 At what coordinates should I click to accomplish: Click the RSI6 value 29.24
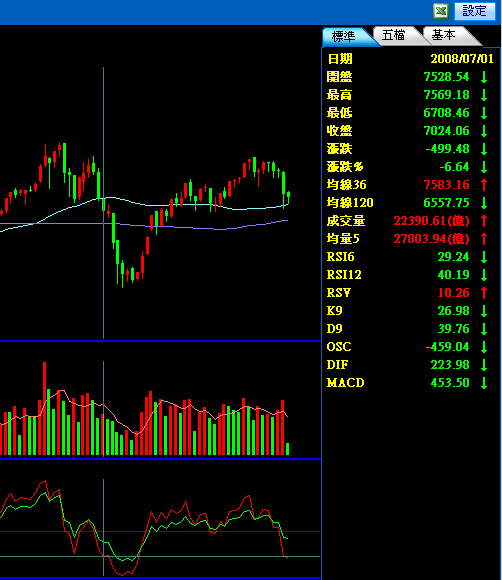tap(454, 257)
